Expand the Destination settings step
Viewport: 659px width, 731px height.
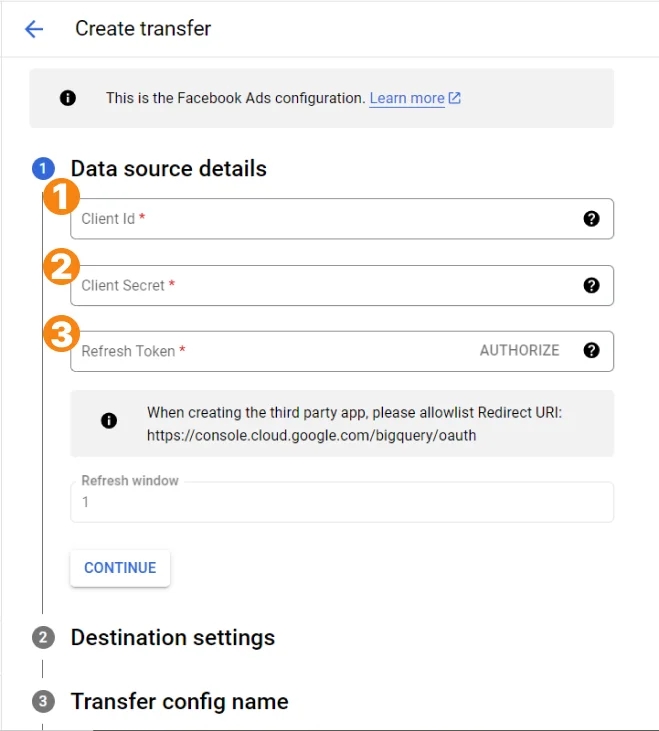(x=172, y=637)
